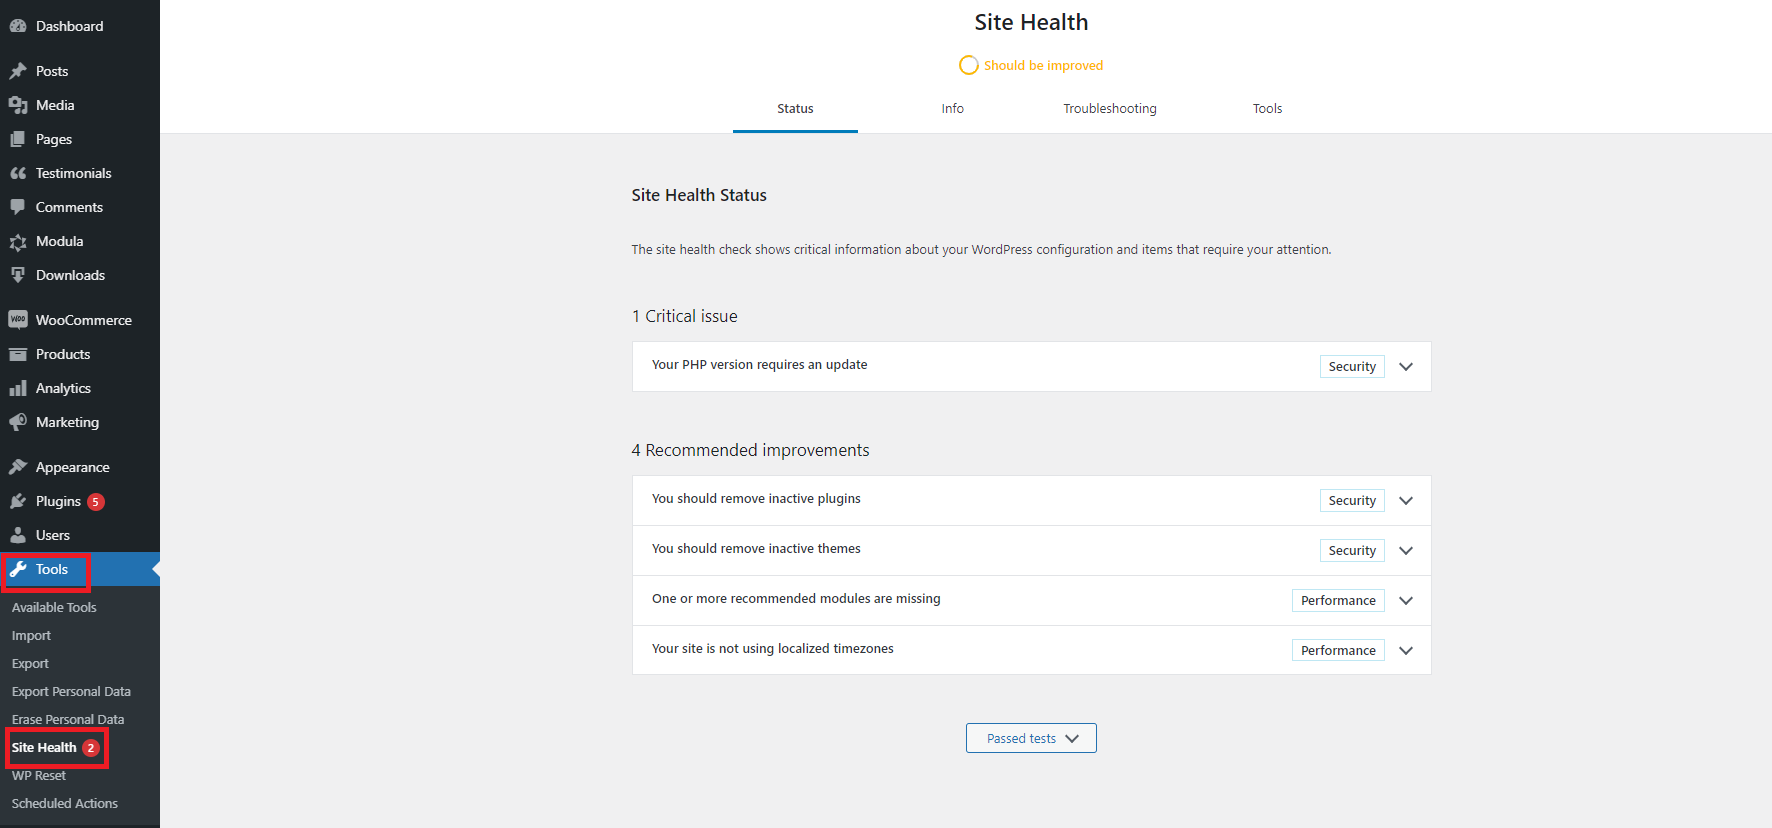This screenshot has width=1772, height=828.
Task: Click the circular Should be improved indicator
Action: [x=969, y=65]
